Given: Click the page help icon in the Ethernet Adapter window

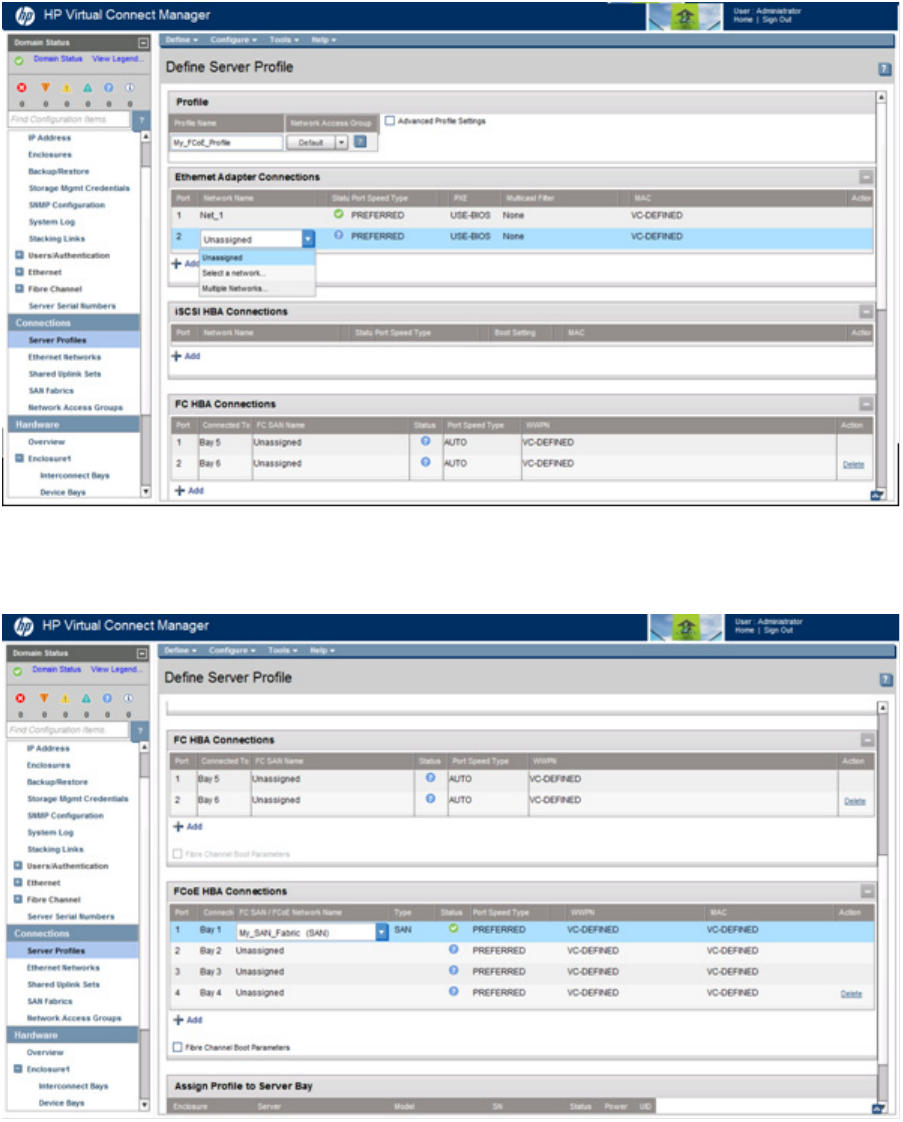Looking at the screenshot, I should click(x=884, y=69).
